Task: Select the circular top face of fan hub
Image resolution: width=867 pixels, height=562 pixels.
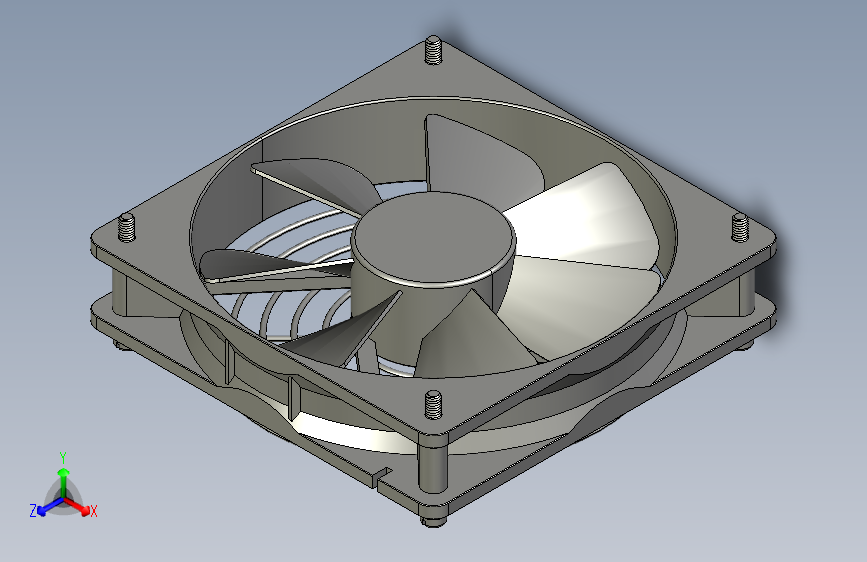Action: click(434, 236)
